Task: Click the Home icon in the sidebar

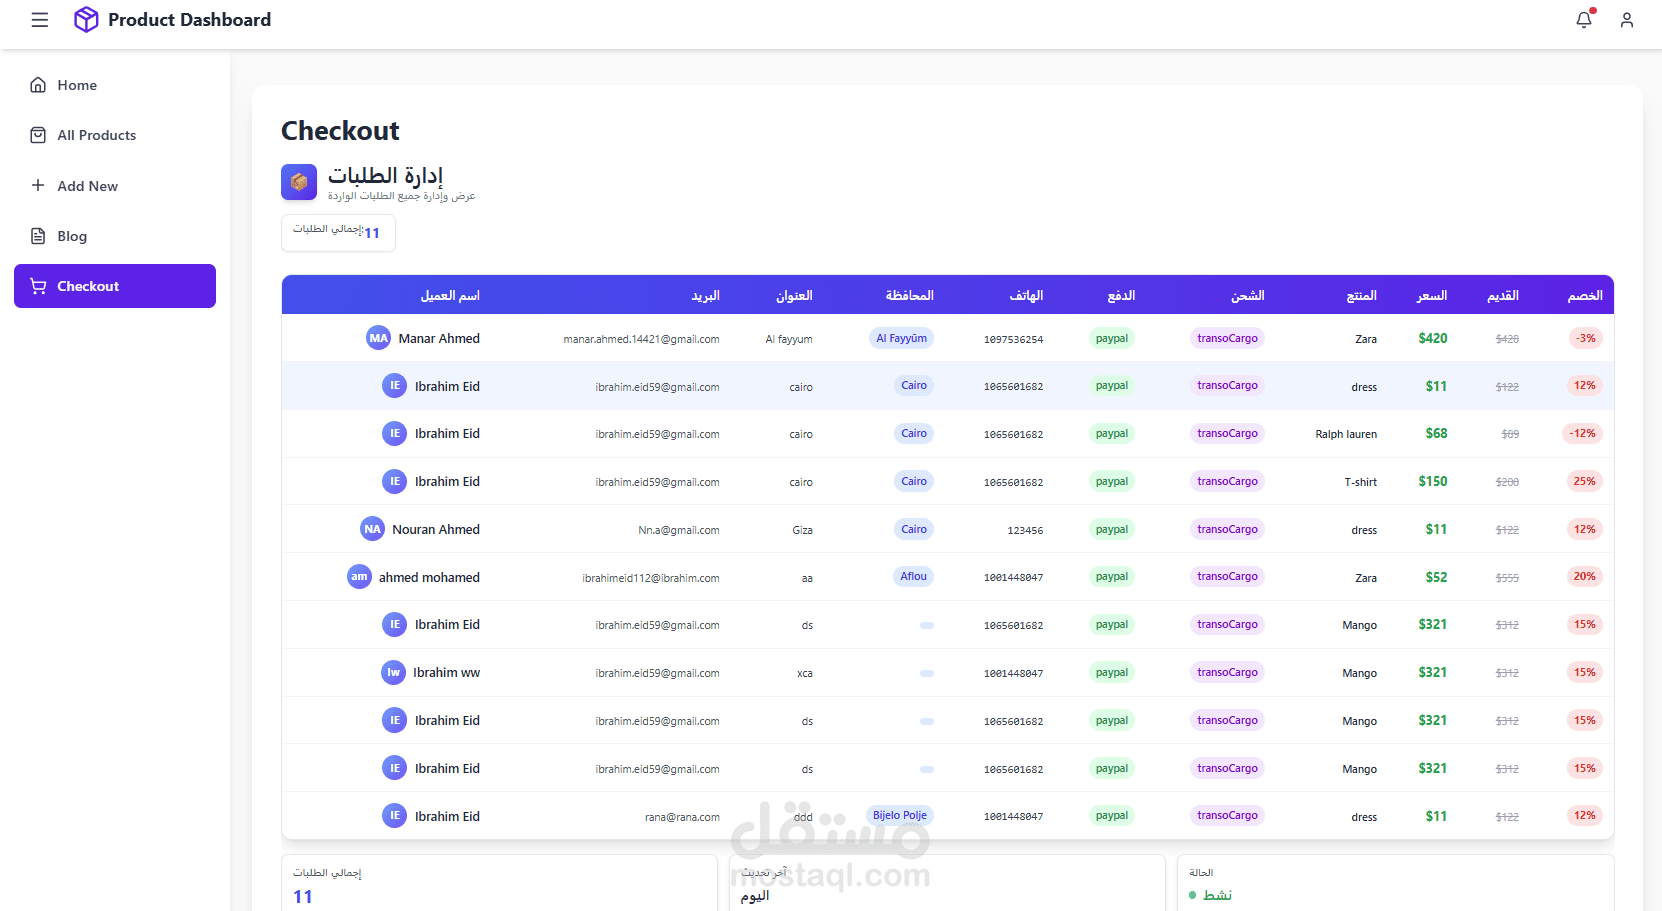Action: point(37,85)
